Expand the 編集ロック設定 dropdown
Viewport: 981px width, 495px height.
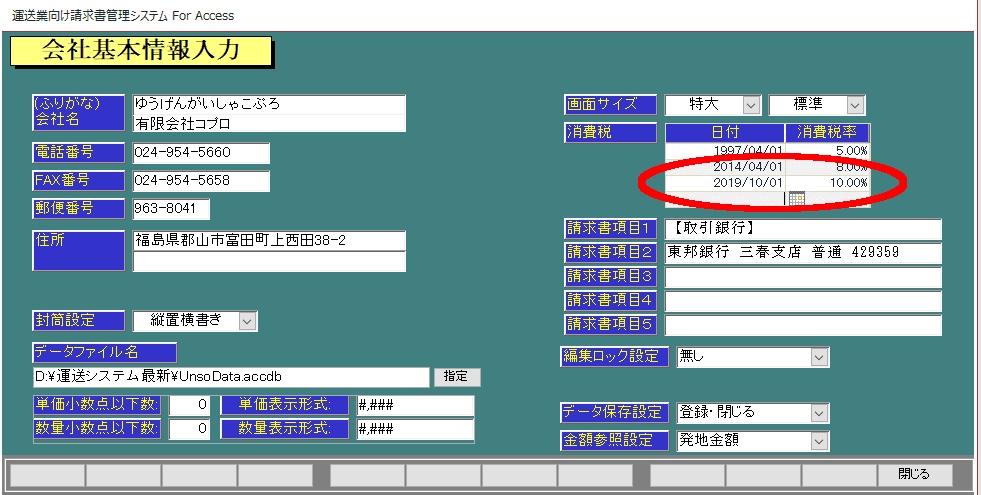point(819,357)
